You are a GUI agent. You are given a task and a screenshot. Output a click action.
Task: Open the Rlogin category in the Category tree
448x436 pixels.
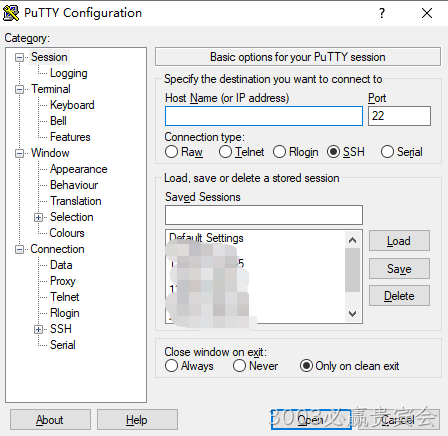click(65, 313)
